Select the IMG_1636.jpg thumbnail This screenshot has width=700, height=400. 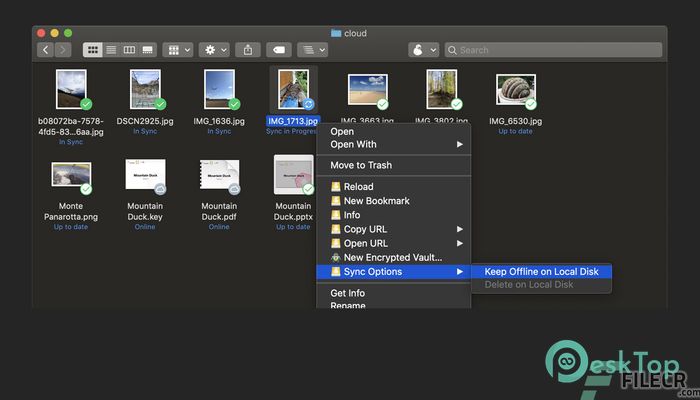click(x=219, y=89)
